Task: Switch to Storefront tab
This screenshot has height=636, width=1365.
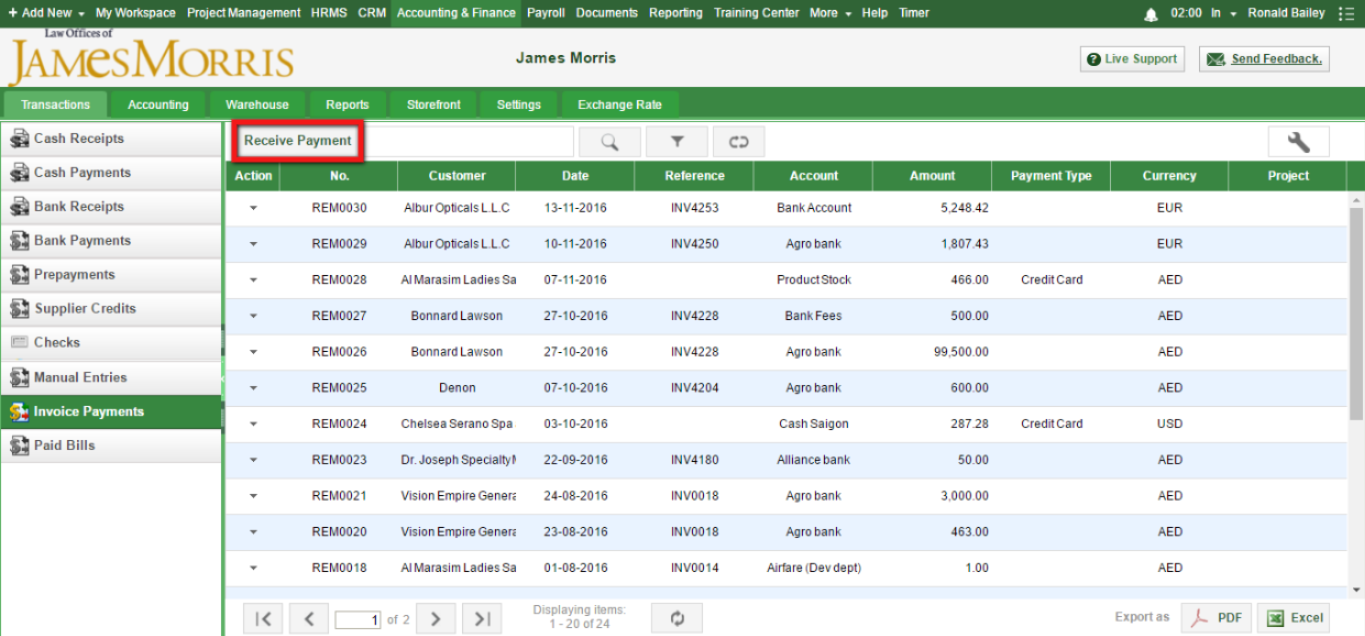Action: [434, 105]
